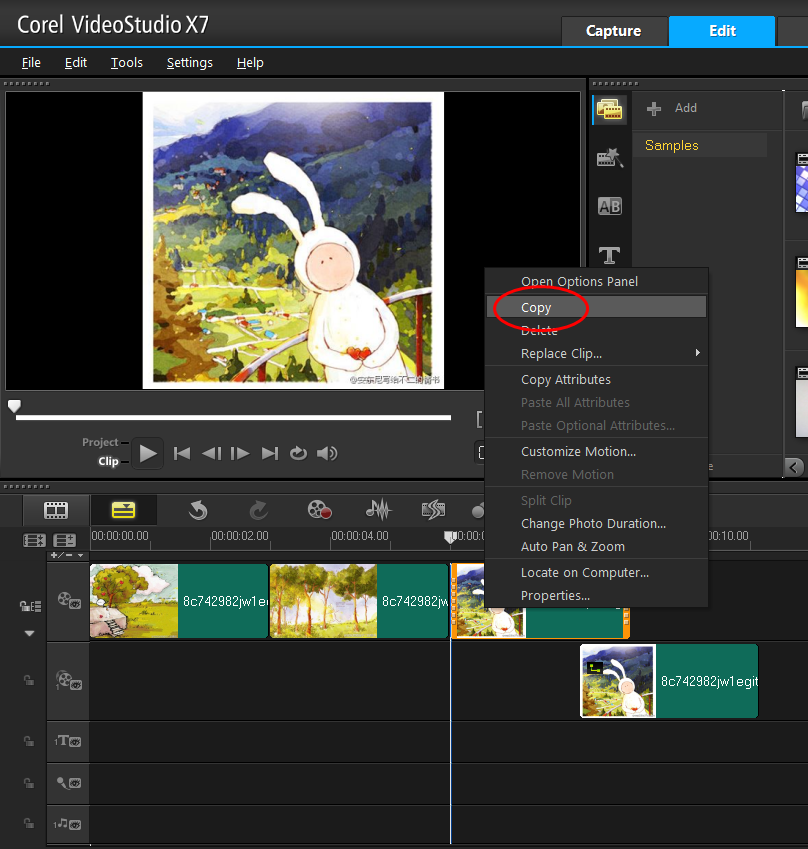Choose Locate on Computer menu entry

click(596, 573)
